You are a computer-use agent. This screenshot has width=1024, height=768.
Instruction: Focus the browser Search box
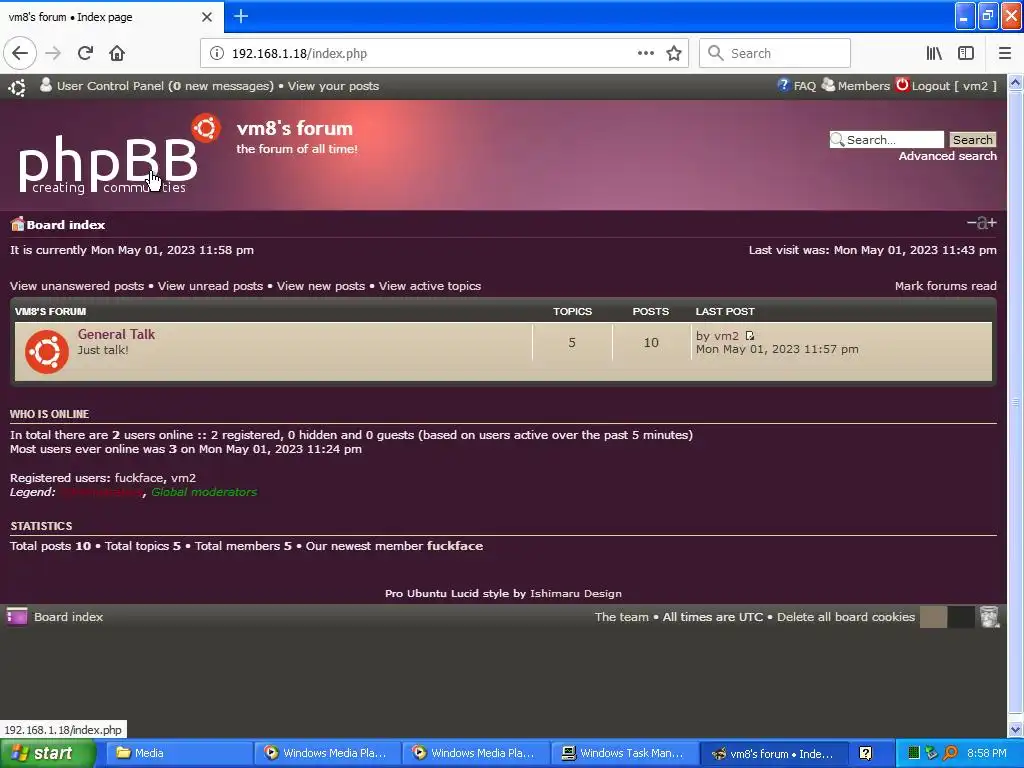point(775,54)
